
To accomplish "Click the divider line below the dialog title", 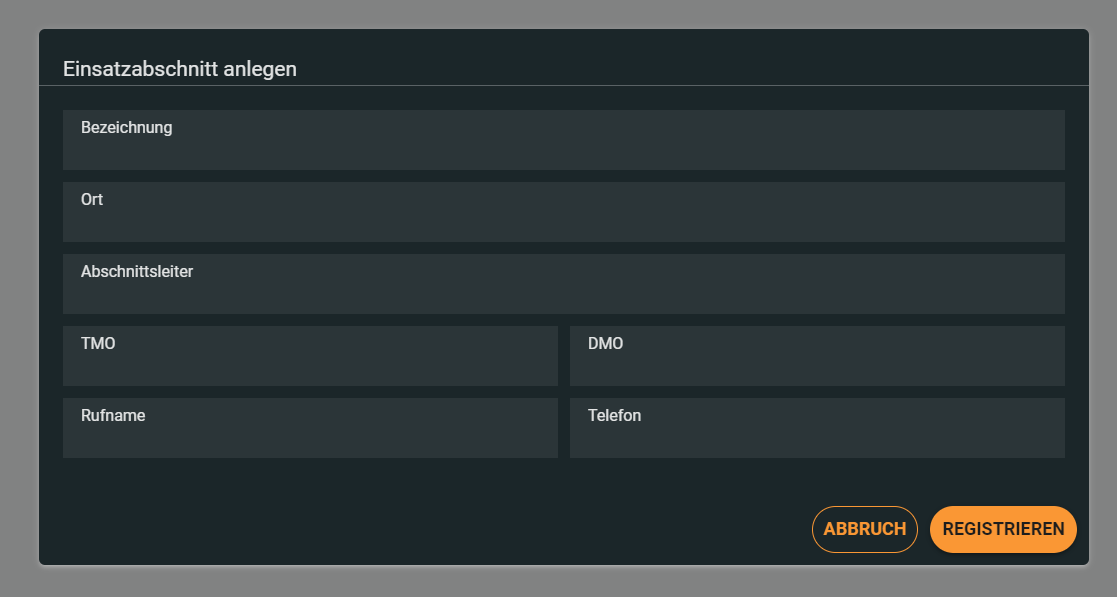I will point(563,86).
